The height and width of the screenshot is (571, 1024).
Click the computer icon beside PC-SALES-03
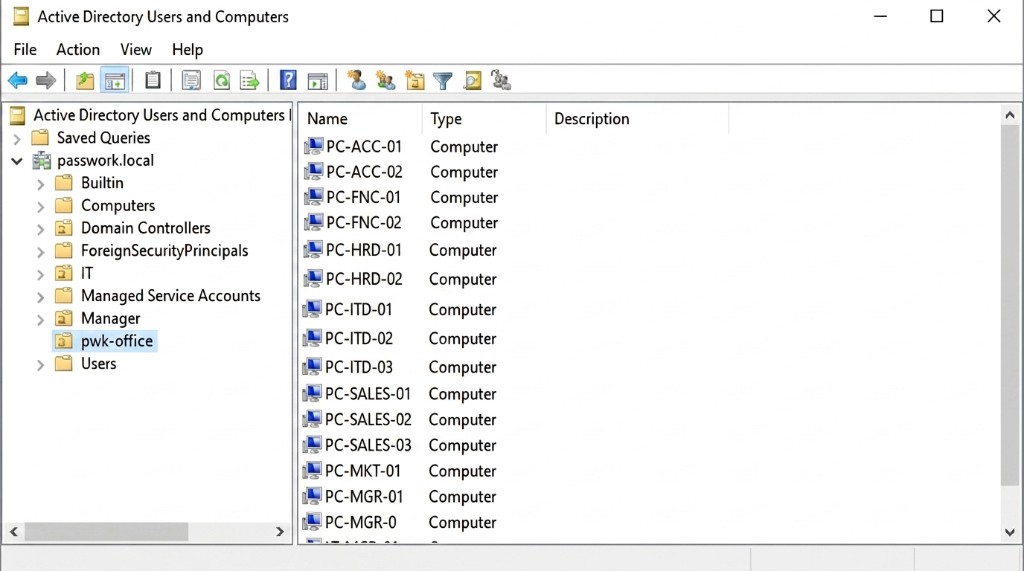(x=313, y=444)
